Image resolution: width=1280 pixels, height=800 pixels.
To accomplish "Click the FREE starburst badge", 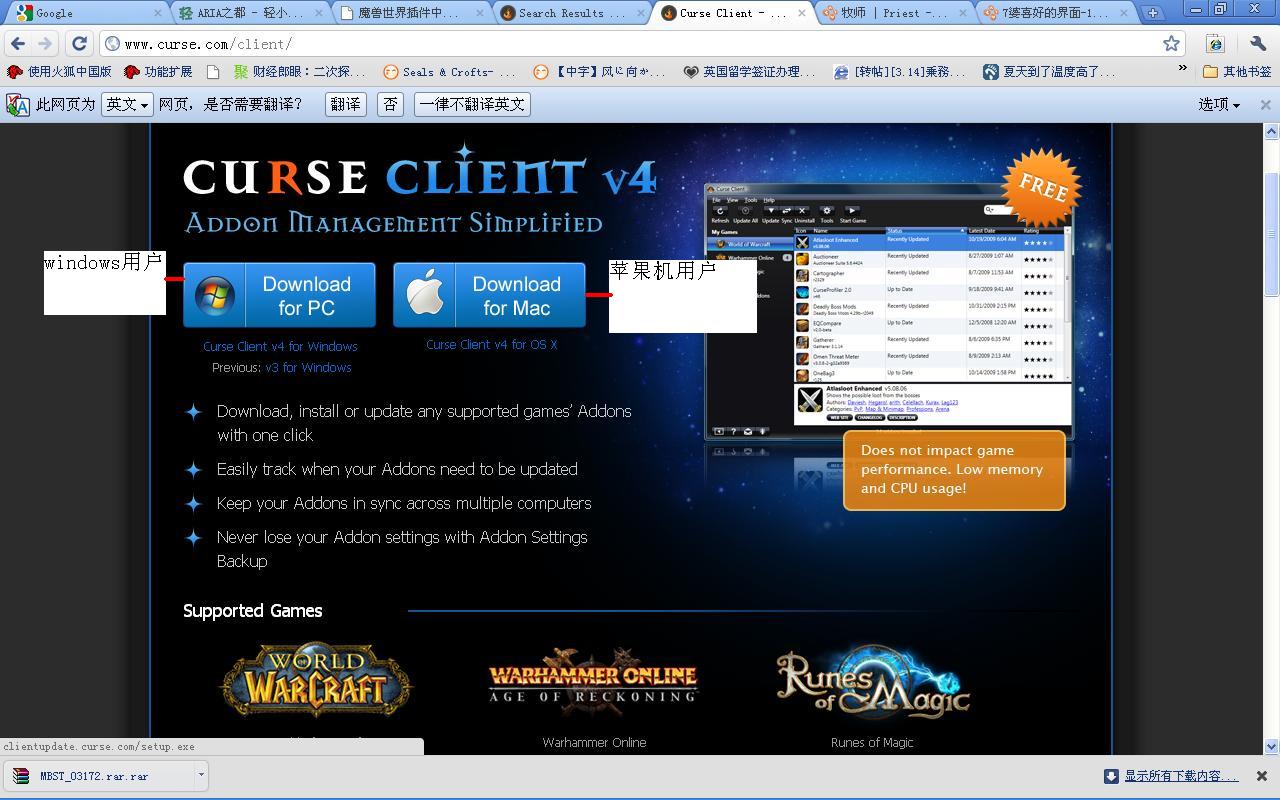I will (x=1041, y=187).
